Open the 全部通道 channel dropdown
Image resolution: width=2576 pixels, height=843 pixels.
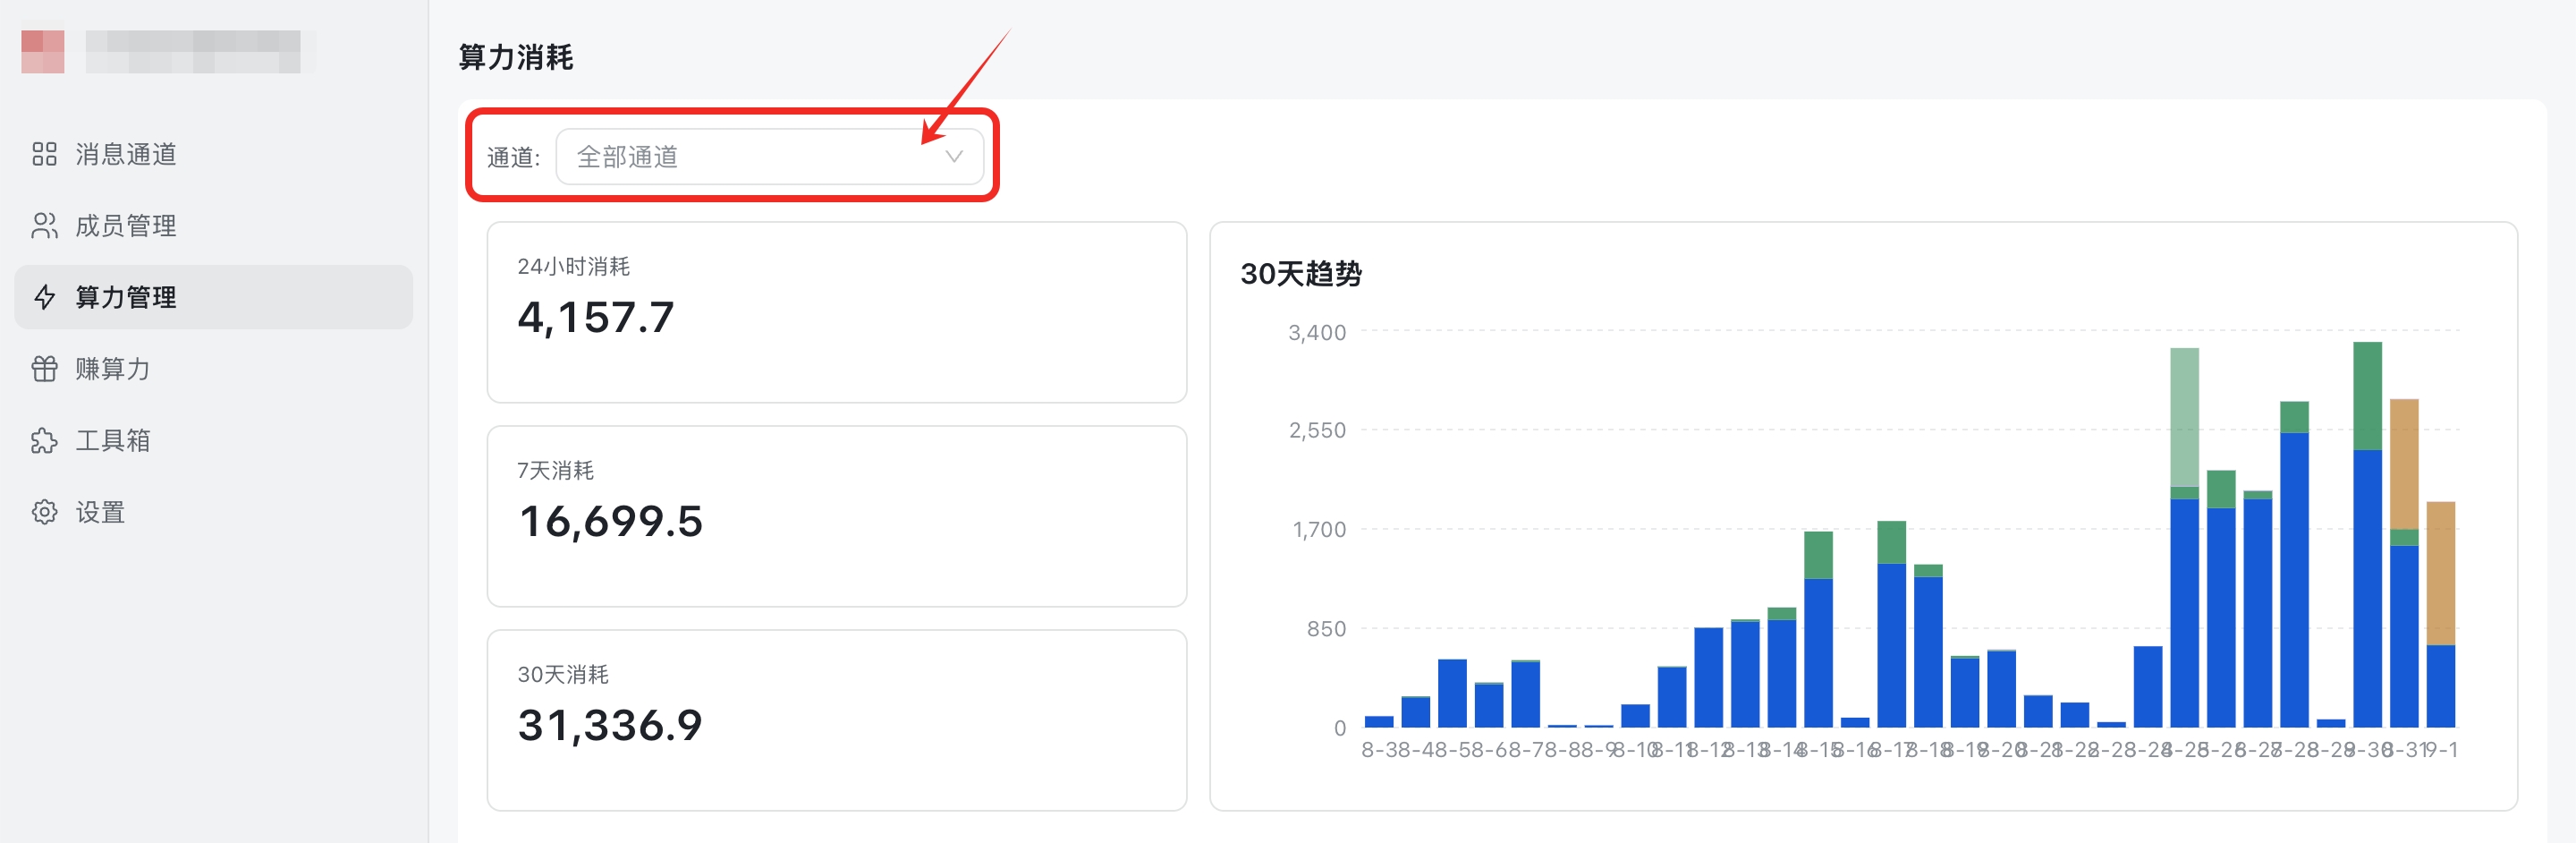[769, 157]
